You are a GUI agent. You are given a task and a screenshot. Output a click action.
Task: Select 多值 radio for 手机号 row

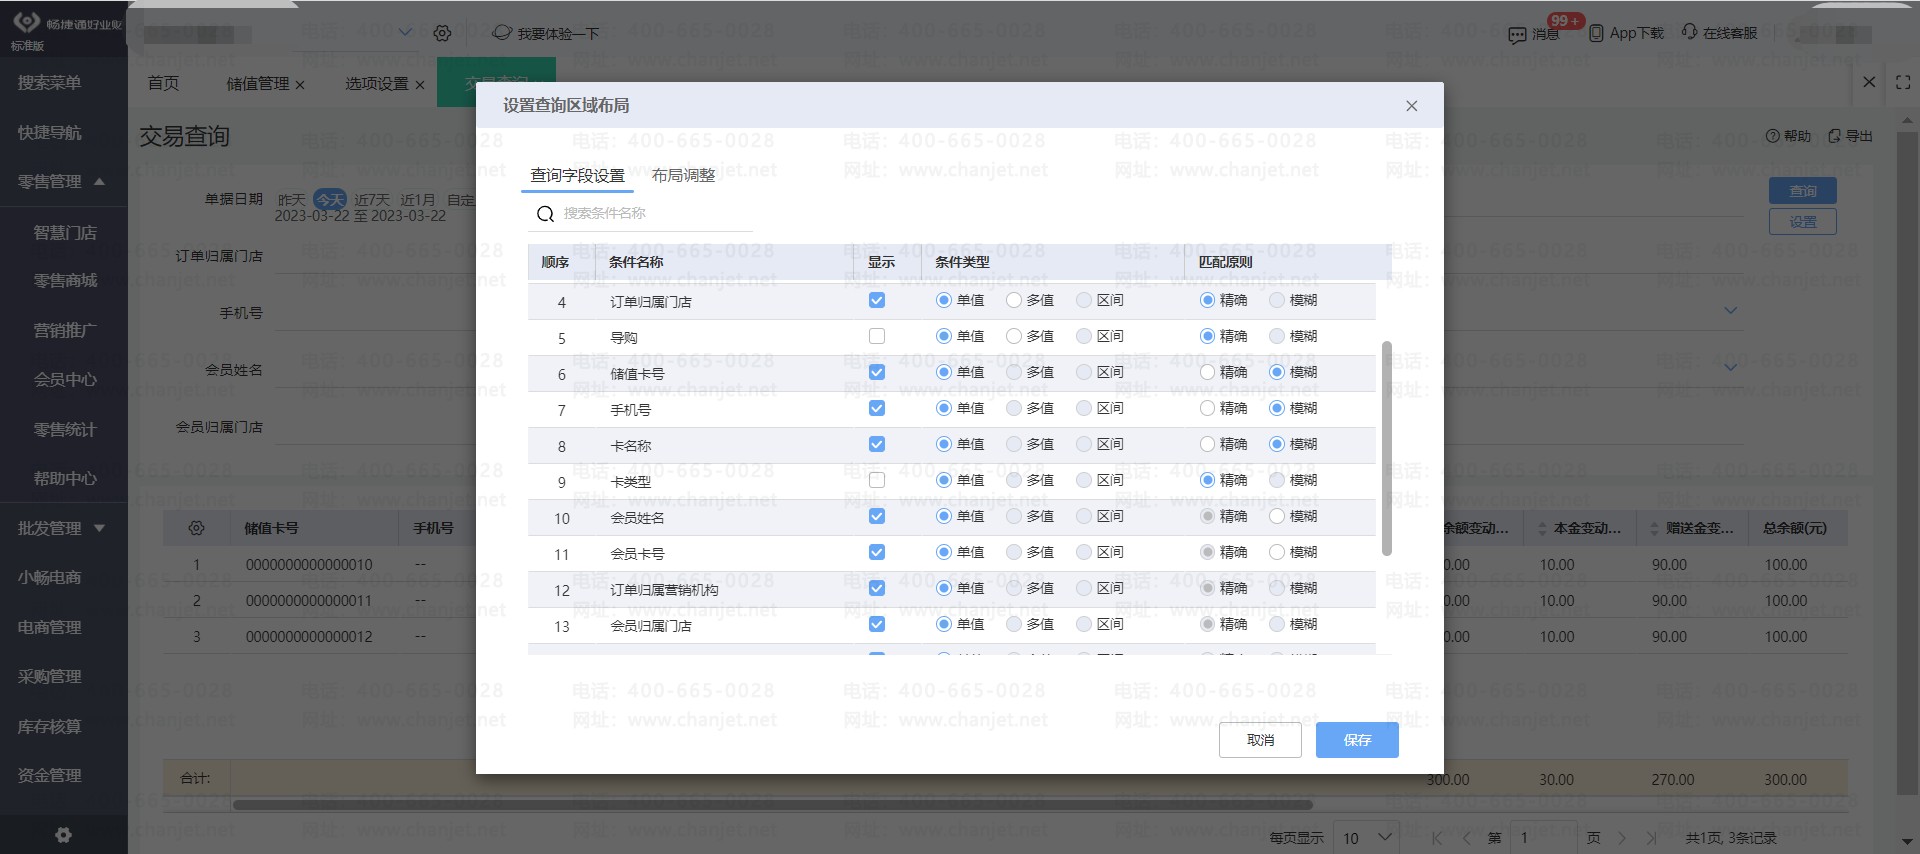click(1014, 409)
